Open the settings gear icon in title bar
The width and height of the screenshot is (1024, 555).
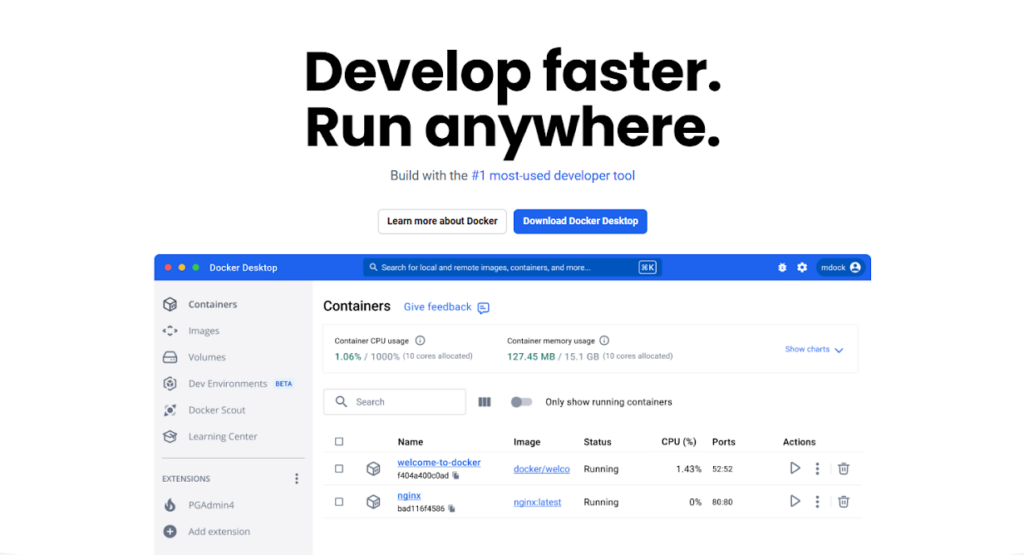pos(802,268)
